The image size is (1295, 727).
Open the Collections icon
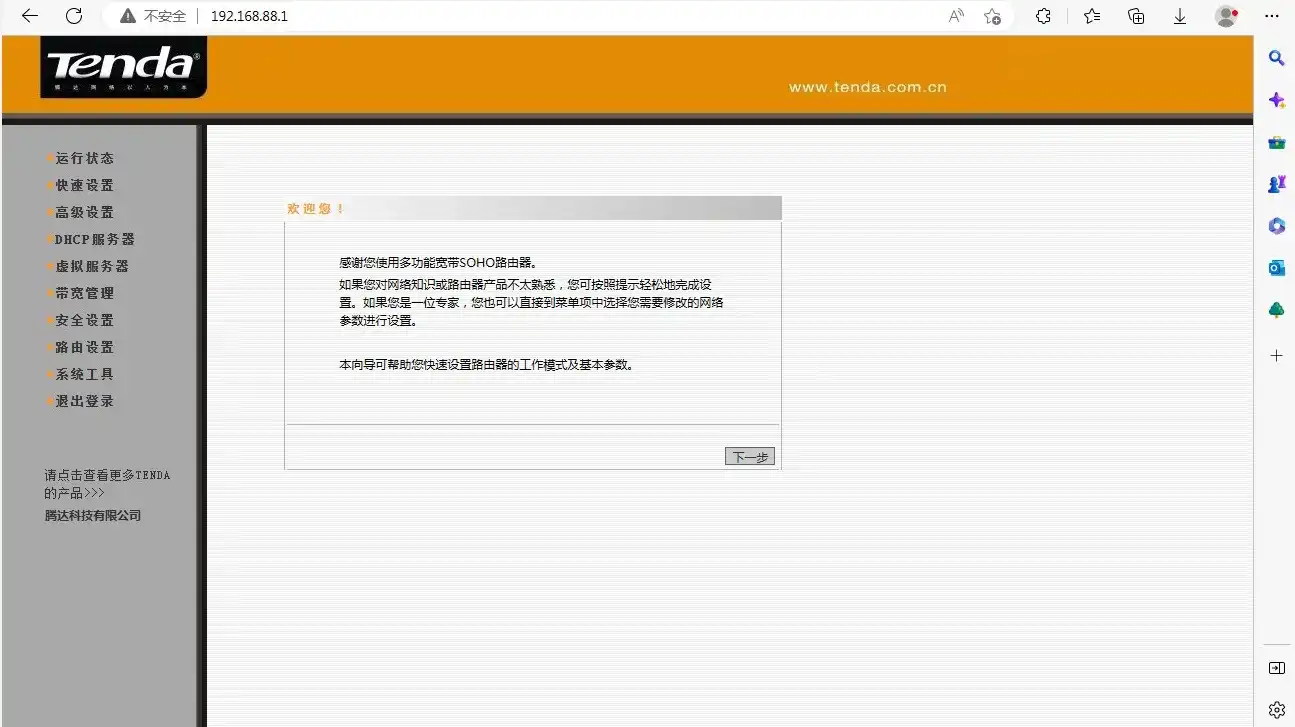1136,16
